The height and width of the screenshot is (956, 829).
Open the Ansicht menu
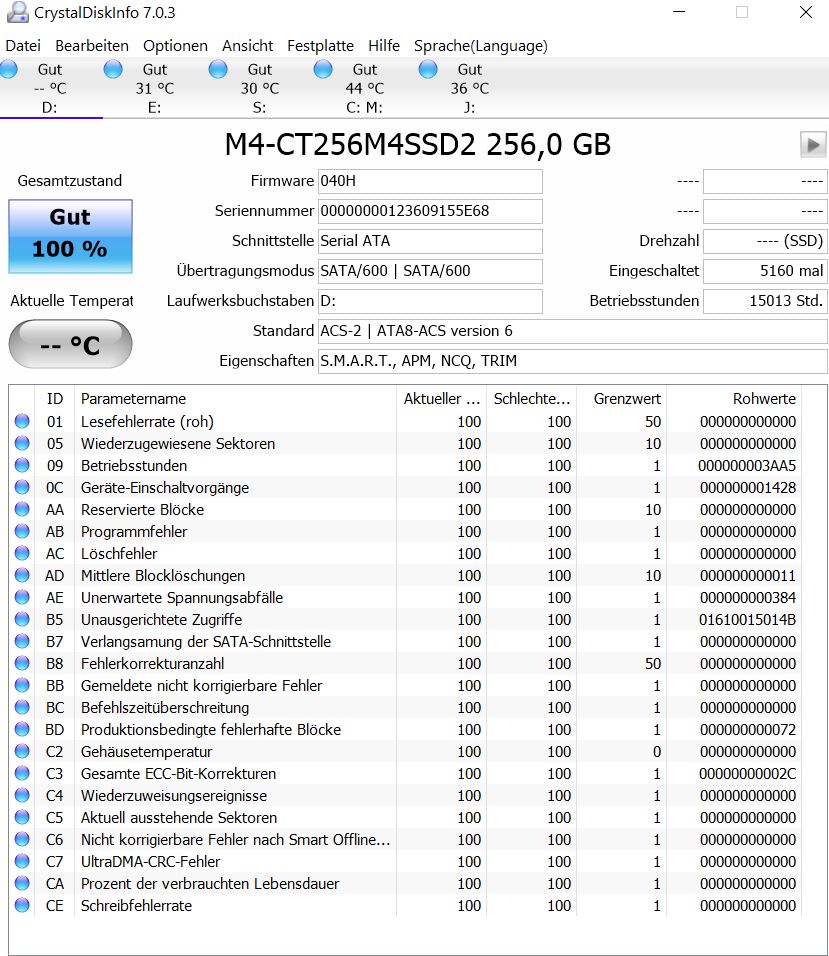click(247, 46)
